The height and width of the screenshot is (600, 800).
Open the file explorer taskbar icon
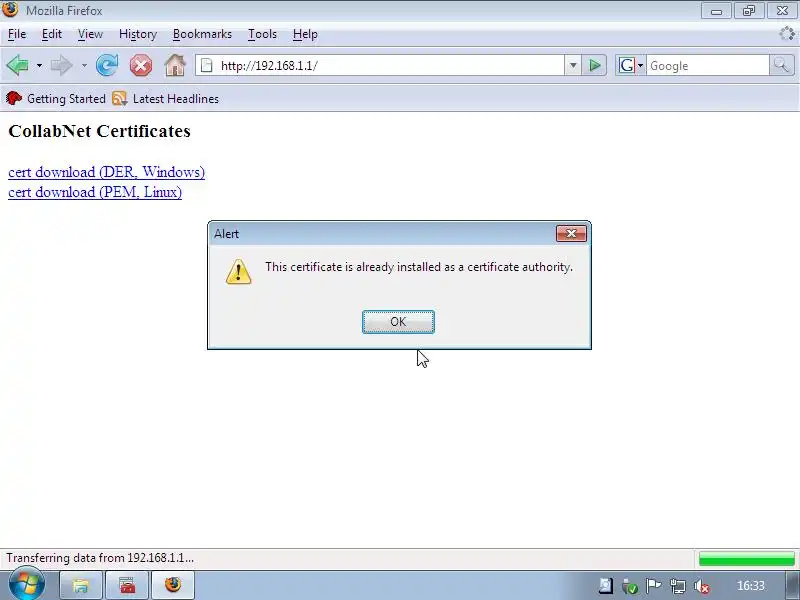(81, 585)
